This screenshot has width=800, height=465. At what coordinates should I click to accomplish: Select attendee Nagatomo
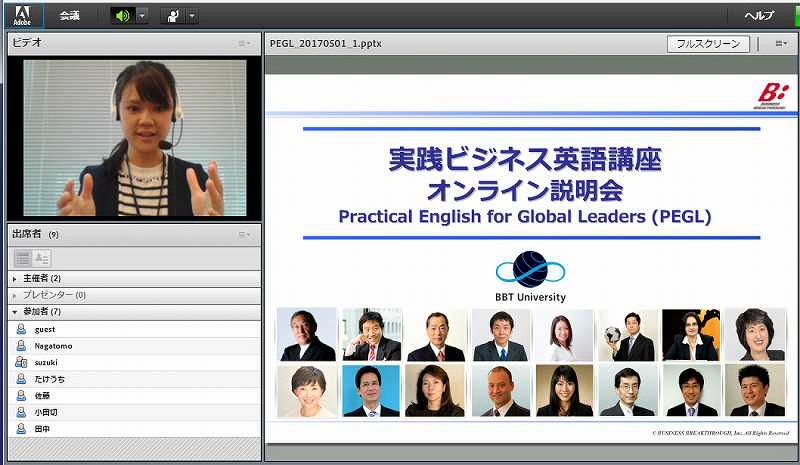point(134,346)
